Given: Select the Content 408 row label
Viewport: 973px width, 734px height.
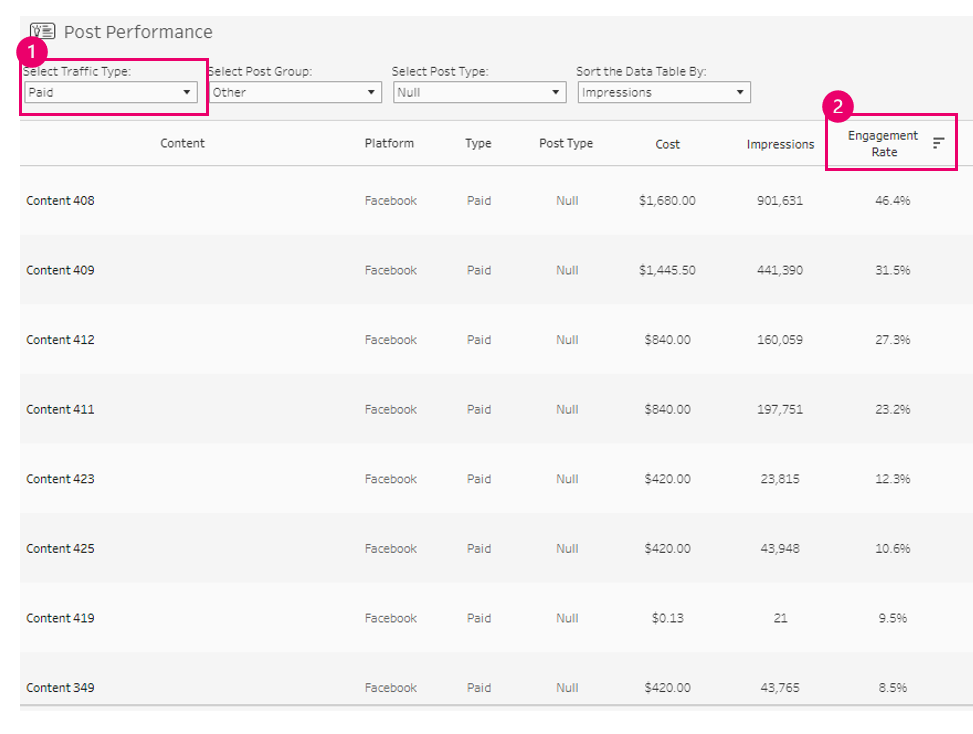Looking at the screenshot, I should pyautogui.click(x=60, y=201).
